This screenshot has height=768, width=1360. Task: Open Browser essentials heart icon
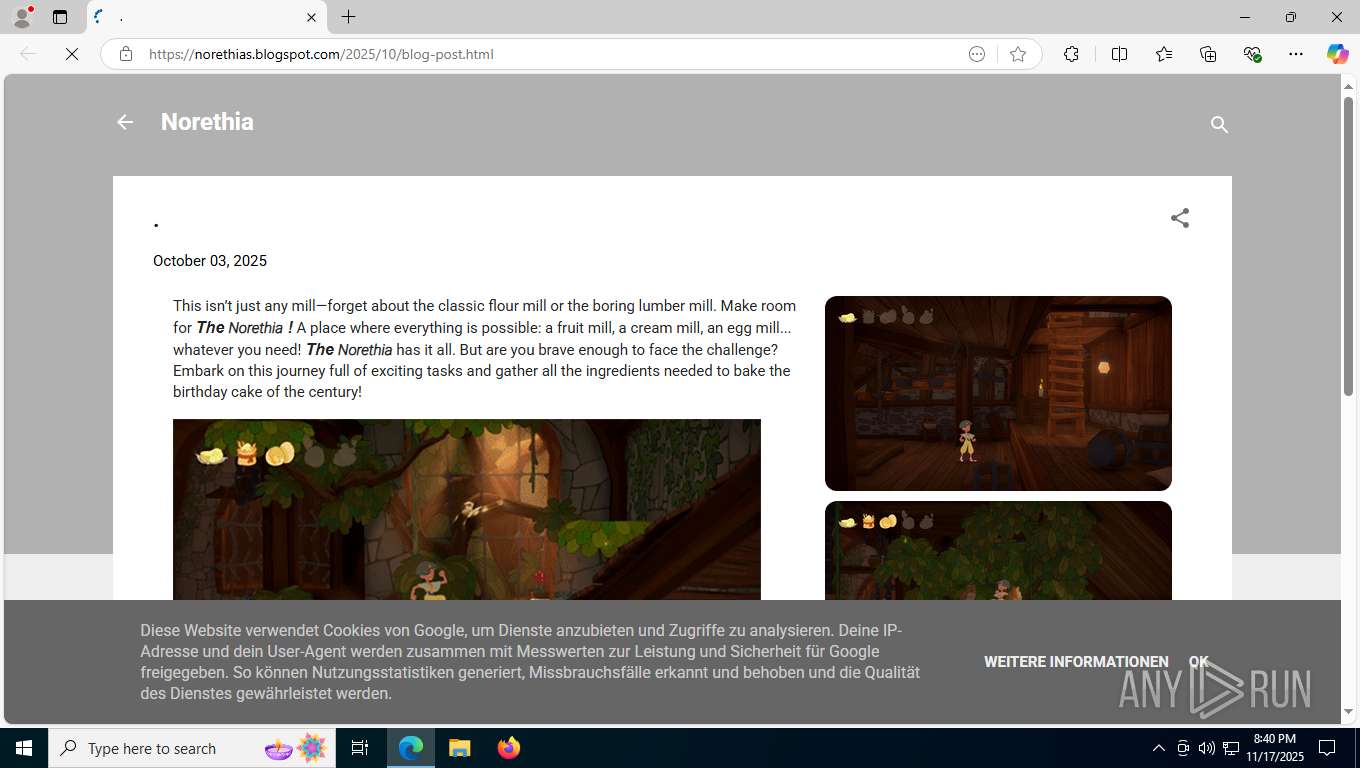point(1252,54)
